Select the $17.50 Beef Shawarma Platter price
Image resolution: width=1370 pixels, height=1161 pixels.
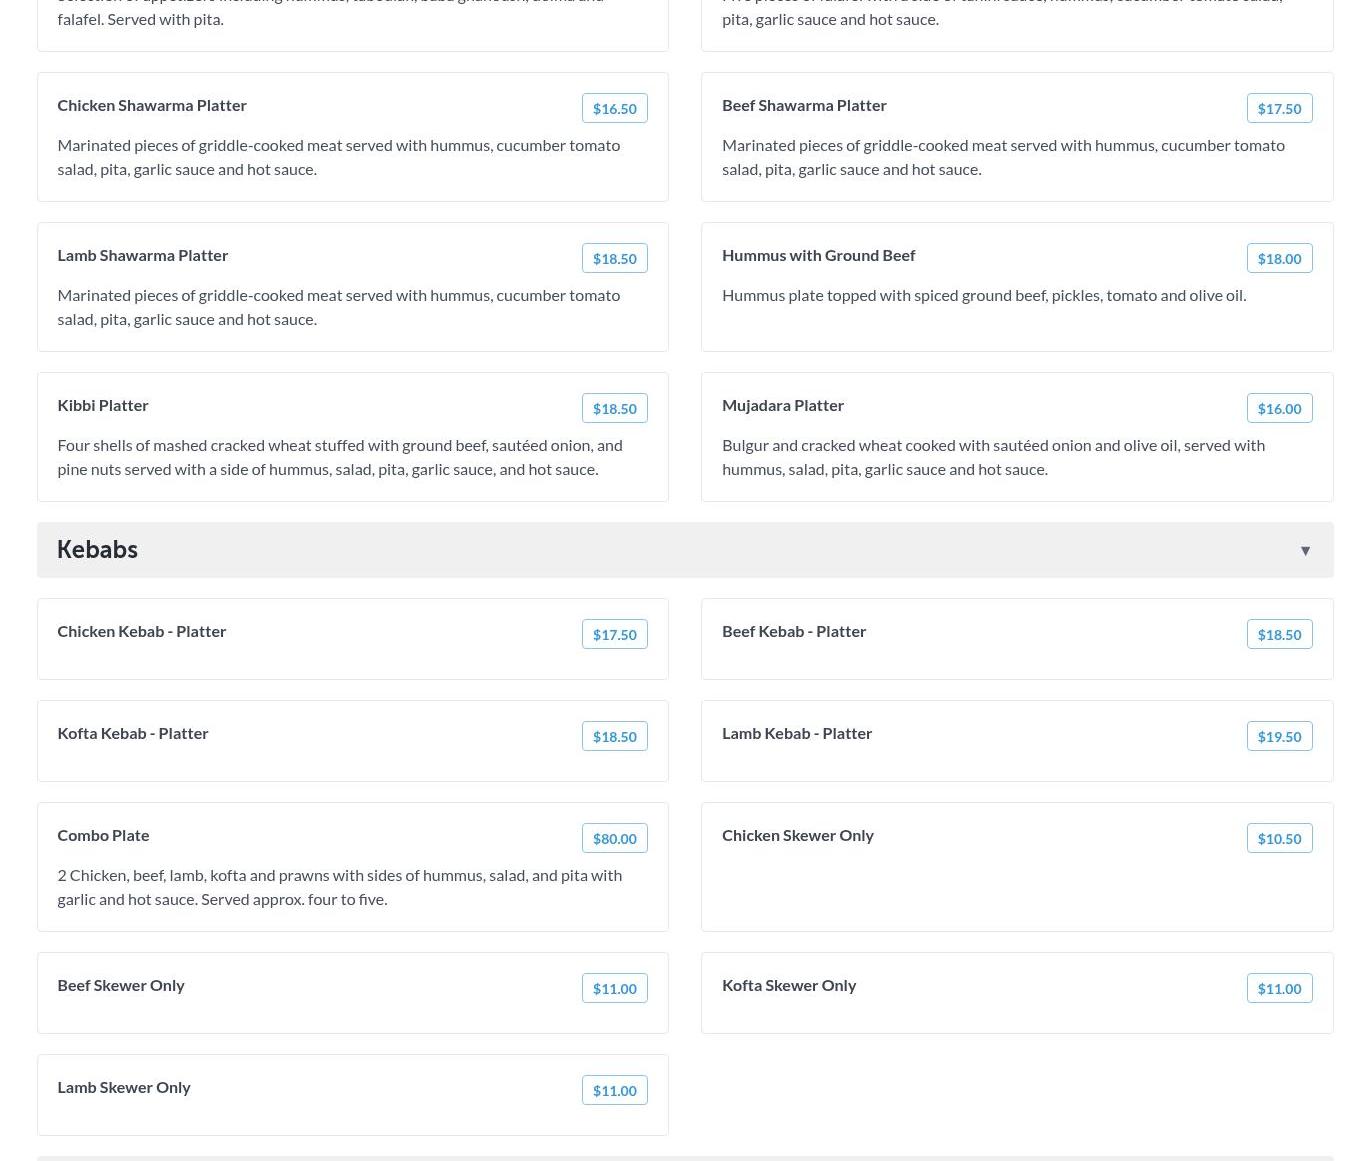click(1279, 108)
